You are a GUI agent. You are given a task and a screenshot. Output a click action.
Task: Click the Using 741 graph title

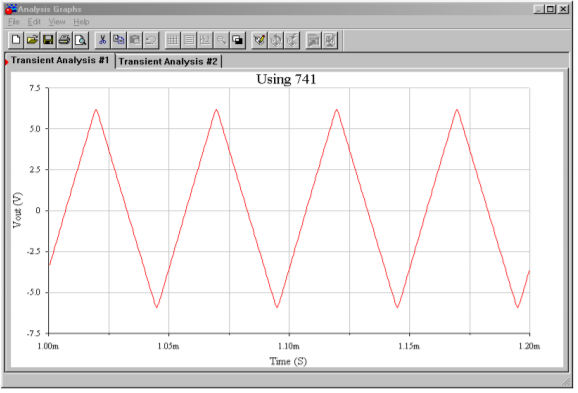click(x=286, y=79)
